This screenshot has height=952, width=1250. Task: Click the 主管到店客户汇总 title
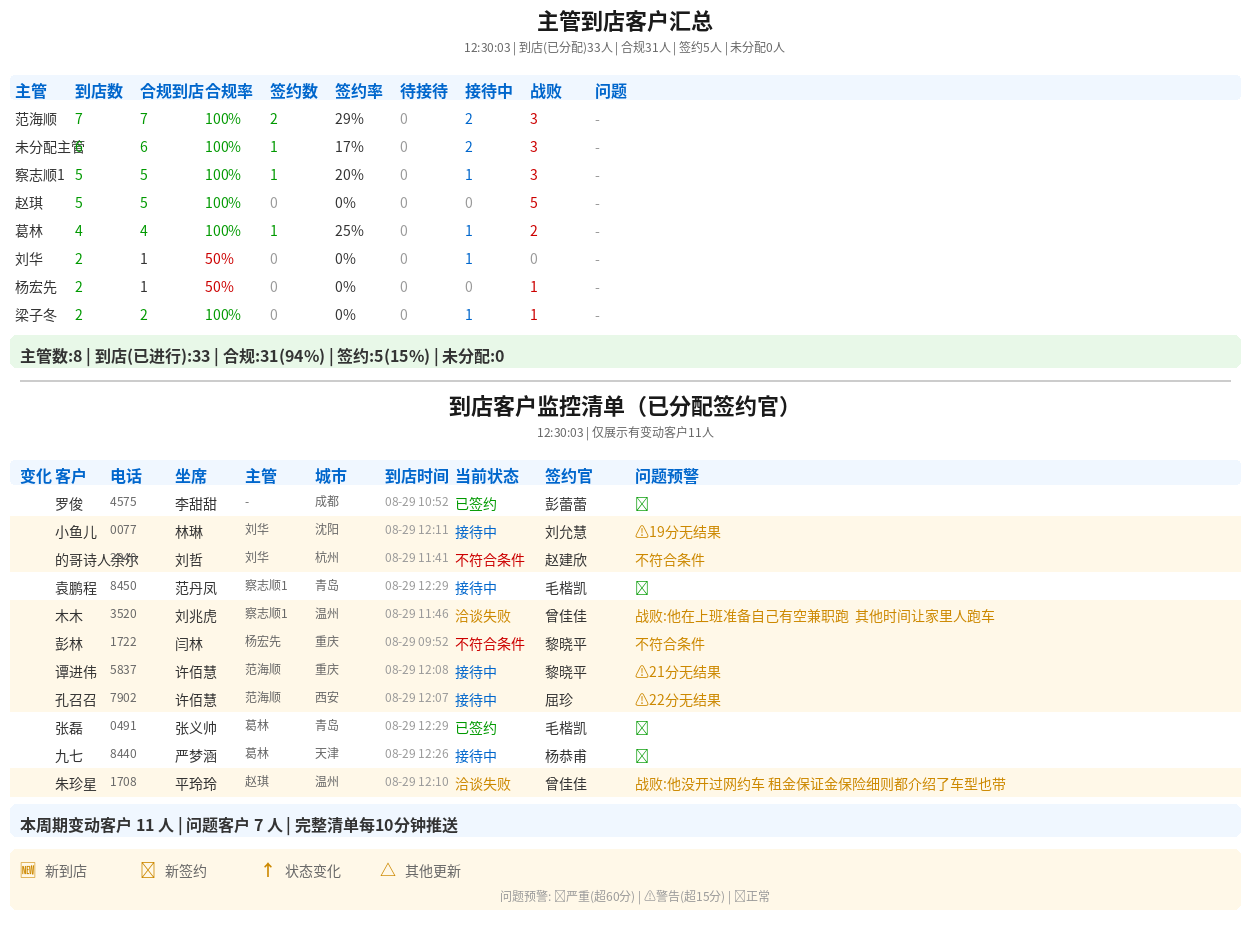point(625,22)
